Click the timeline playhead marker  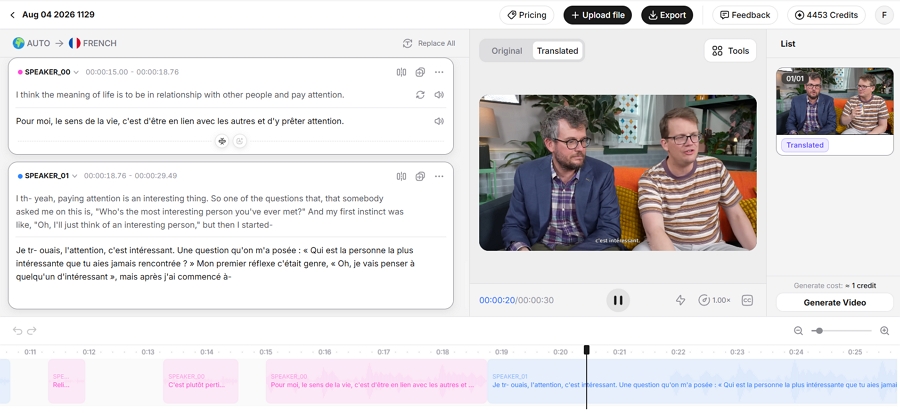point(587,350)
